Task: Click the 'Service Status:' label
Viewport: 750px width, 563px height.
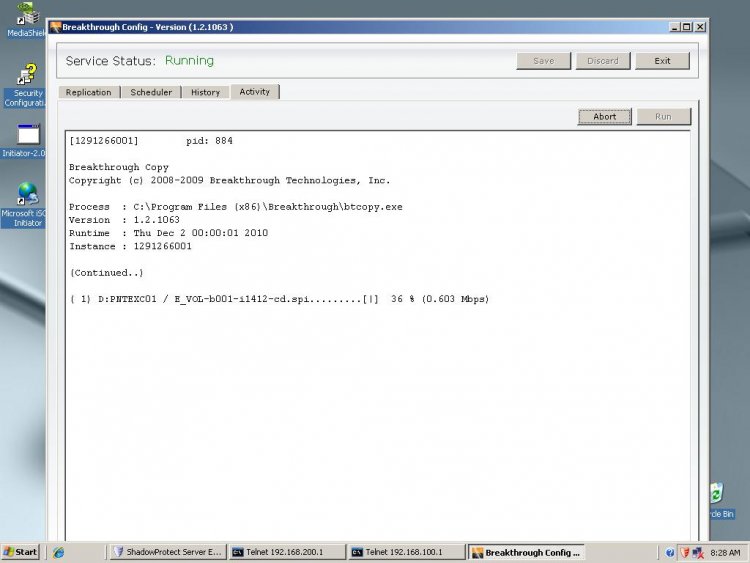Action: tap(110, 61)
